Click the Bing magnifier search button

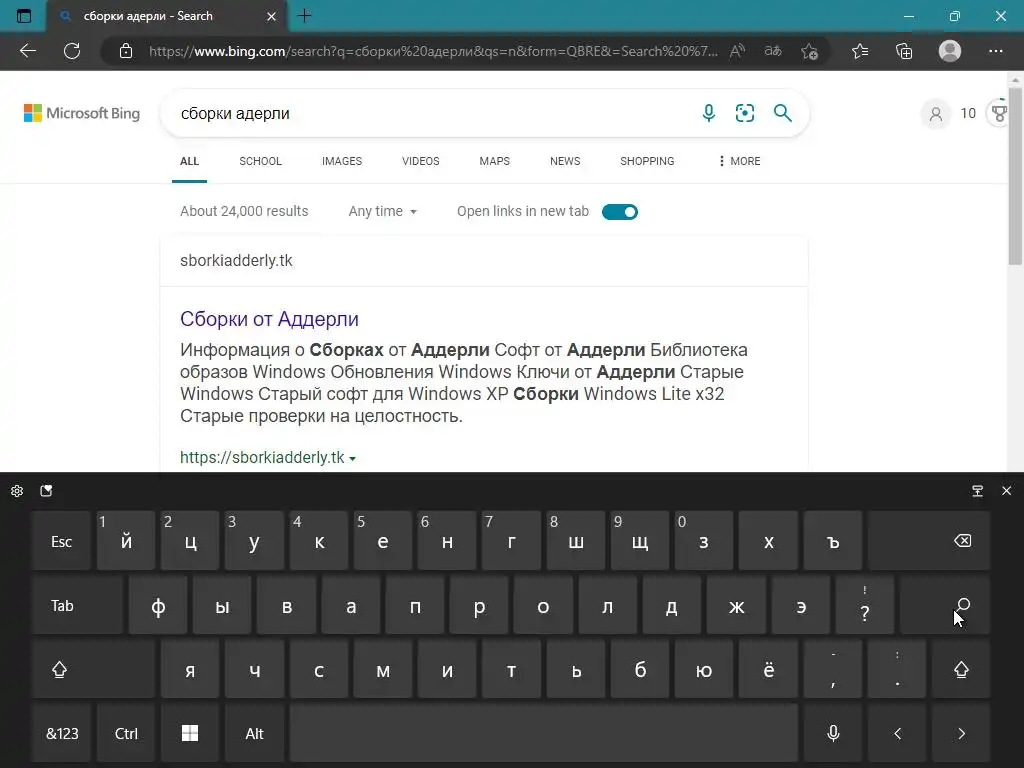pyautogui.click(x=782, y=113)
